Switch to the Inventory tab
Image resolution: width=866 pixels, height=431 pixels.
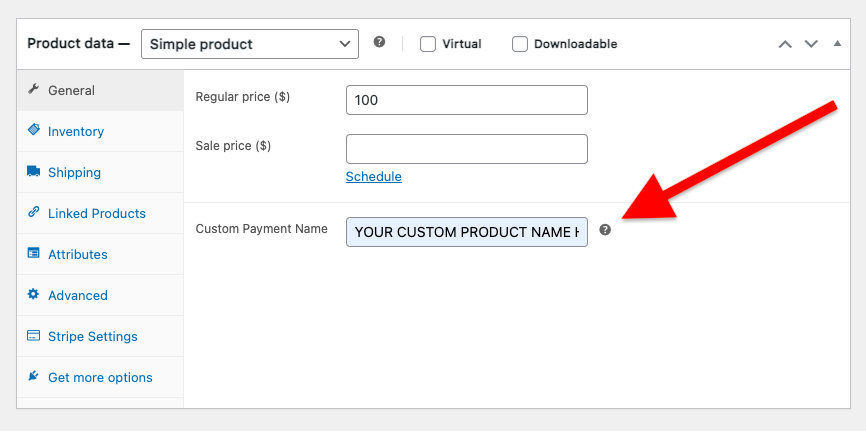pyautogui.click(x=76, y=131)
